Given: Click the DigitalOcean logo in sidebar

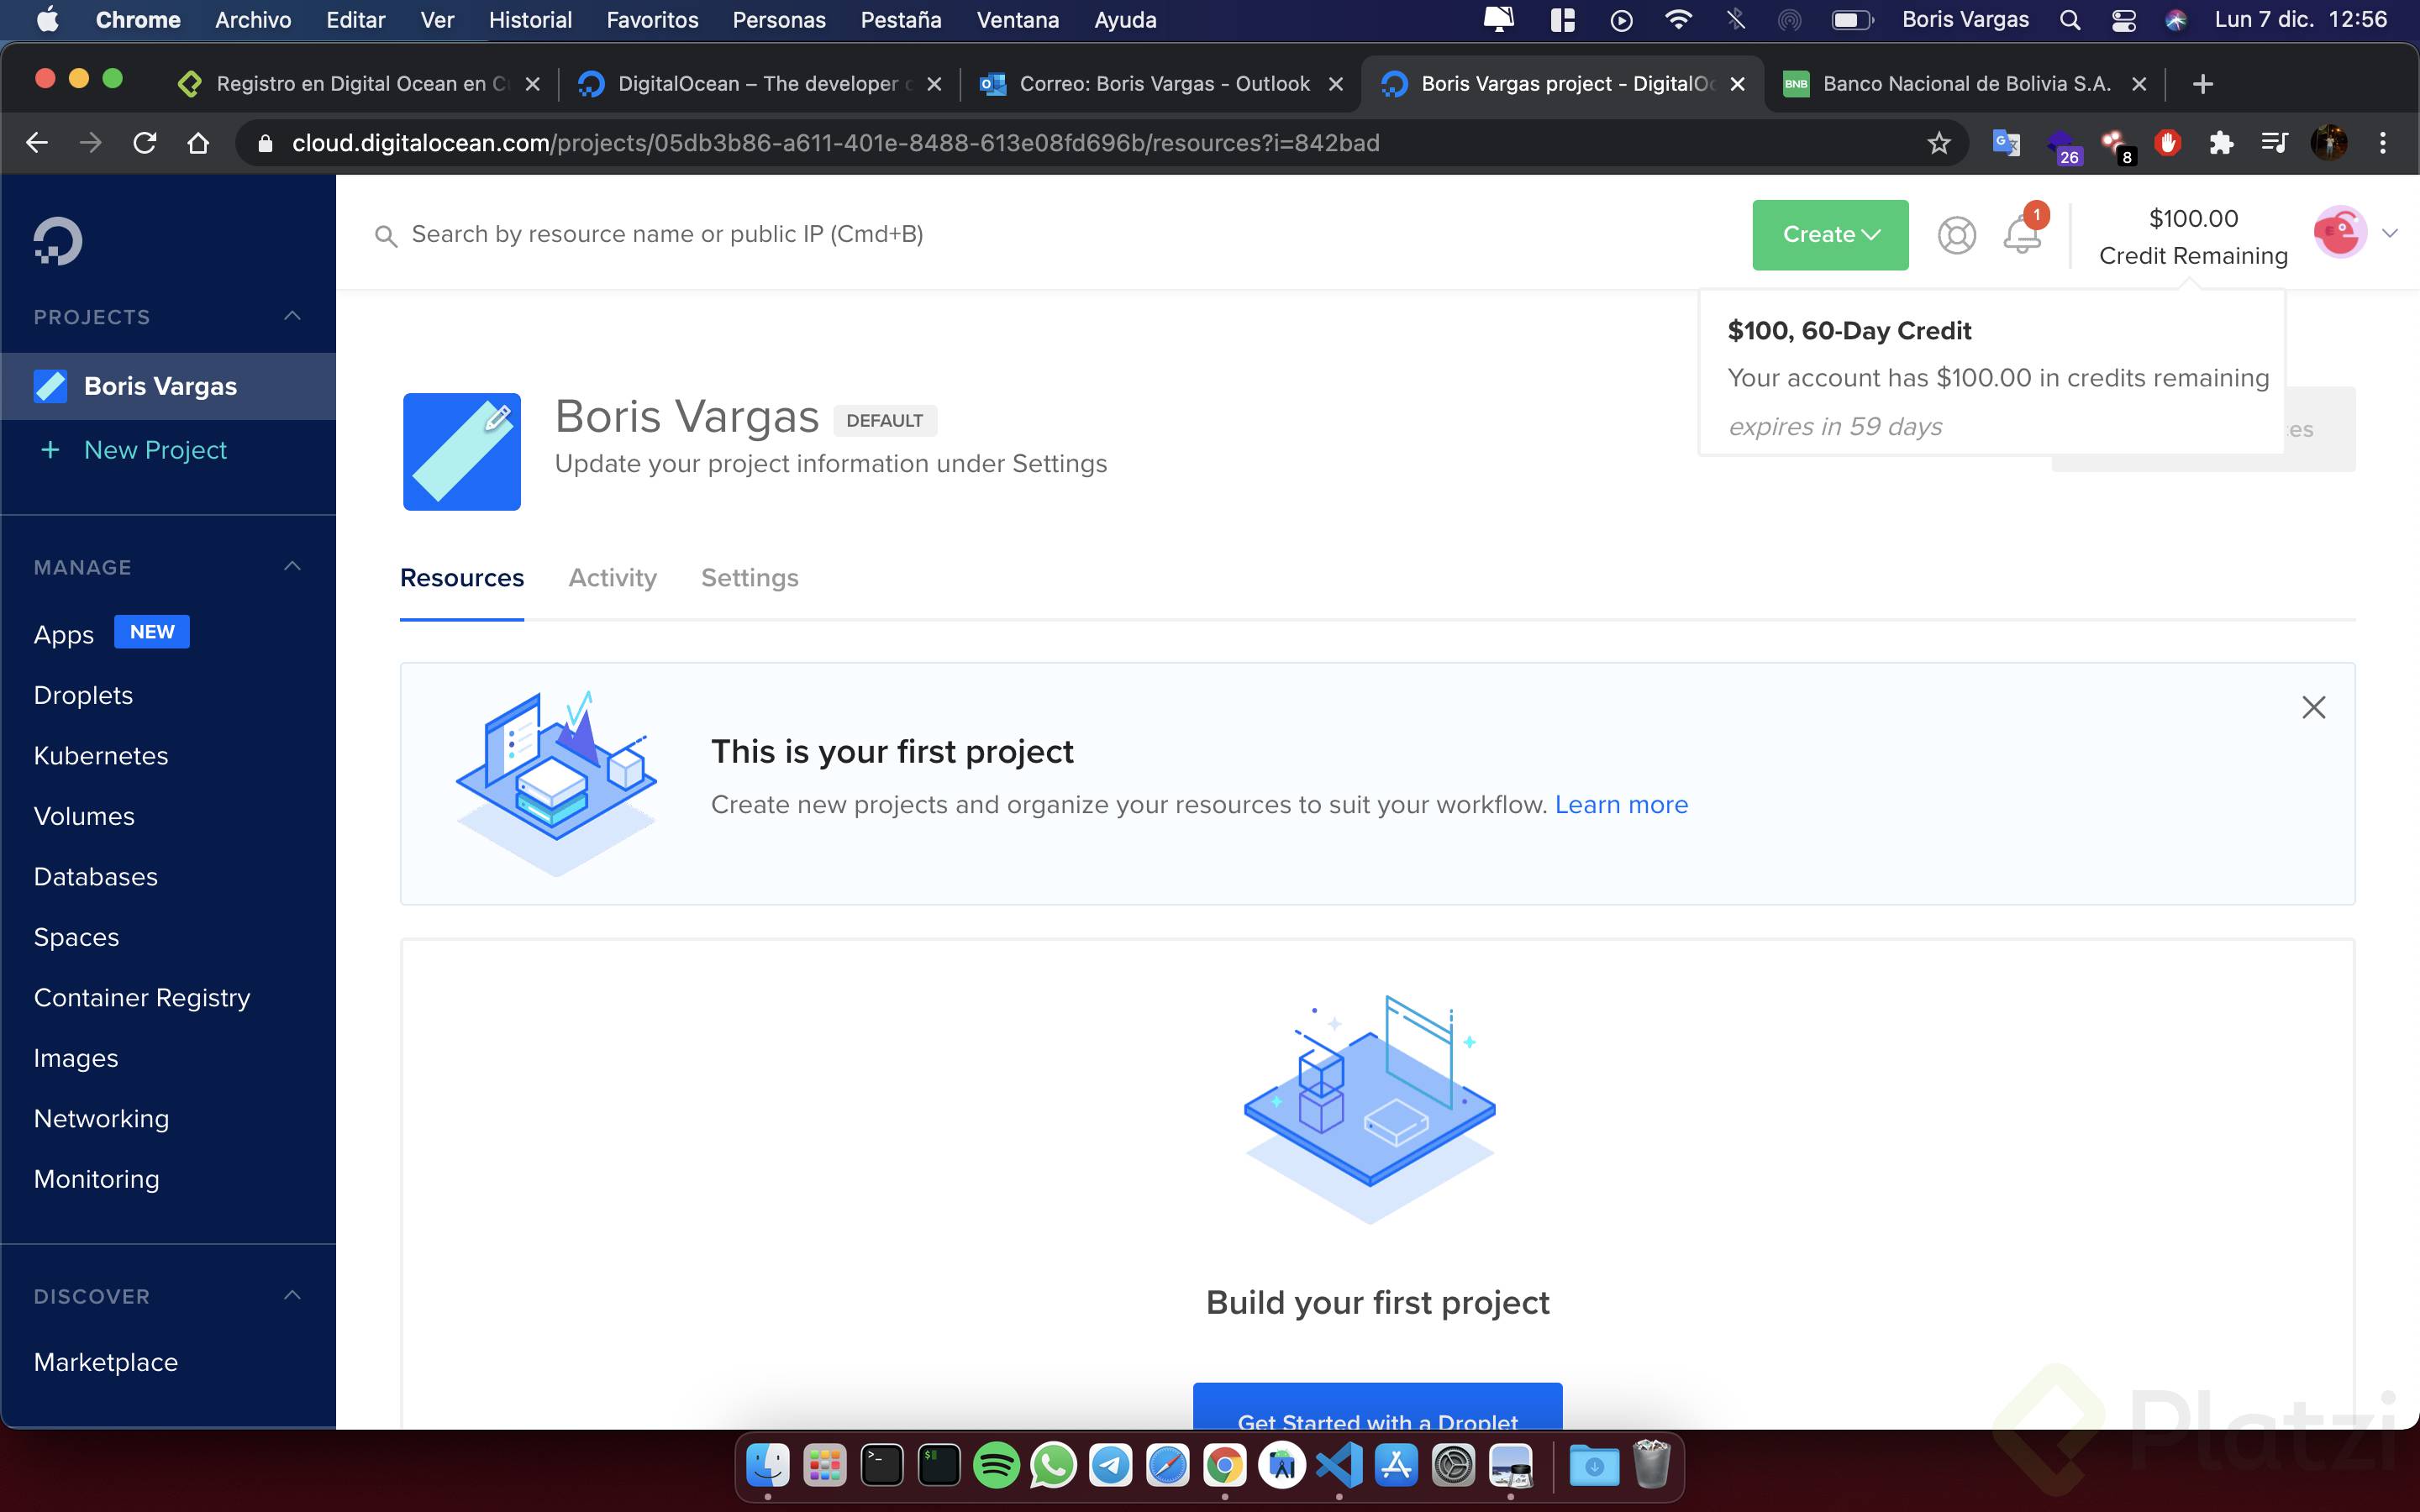Looking at the screenshot, I should [57, 241].
